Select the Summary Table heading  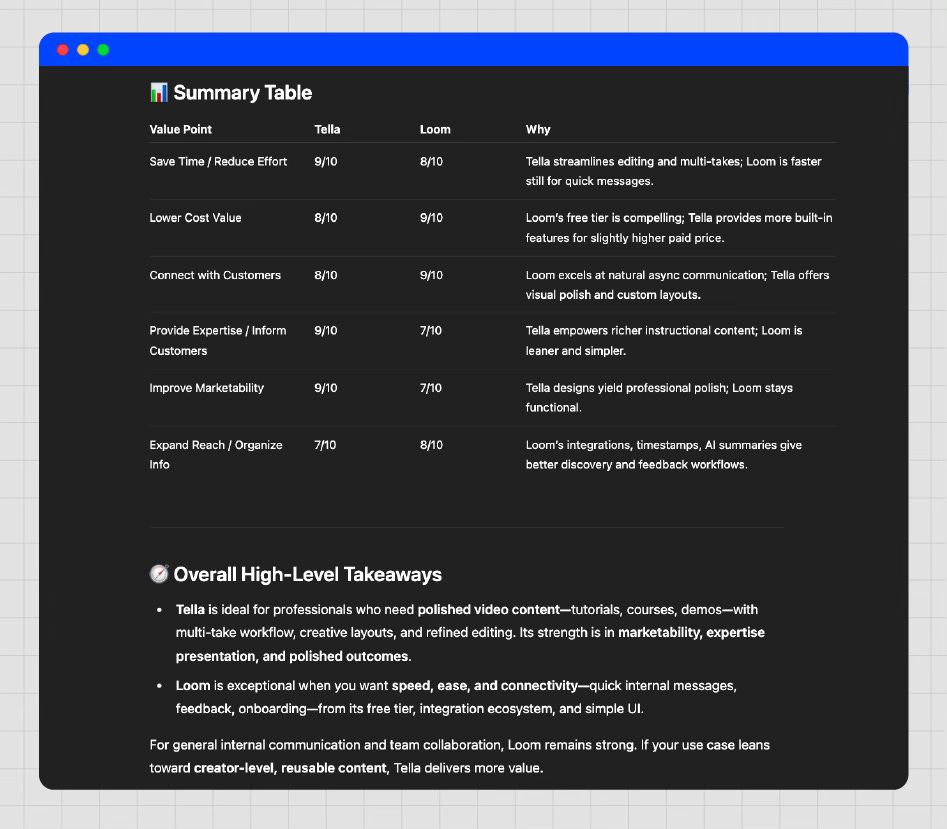[243, 92]
